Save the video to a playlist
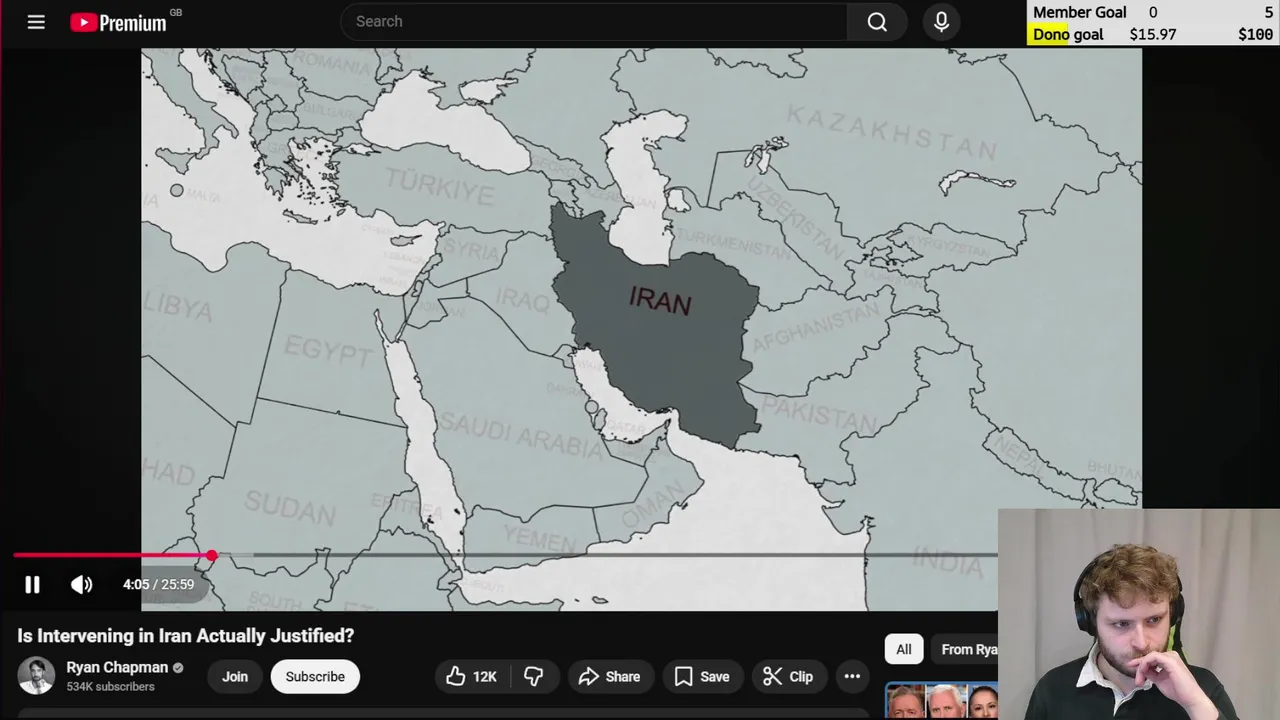Viewport: 1280px width, 720px height. [x=702, y=677]
